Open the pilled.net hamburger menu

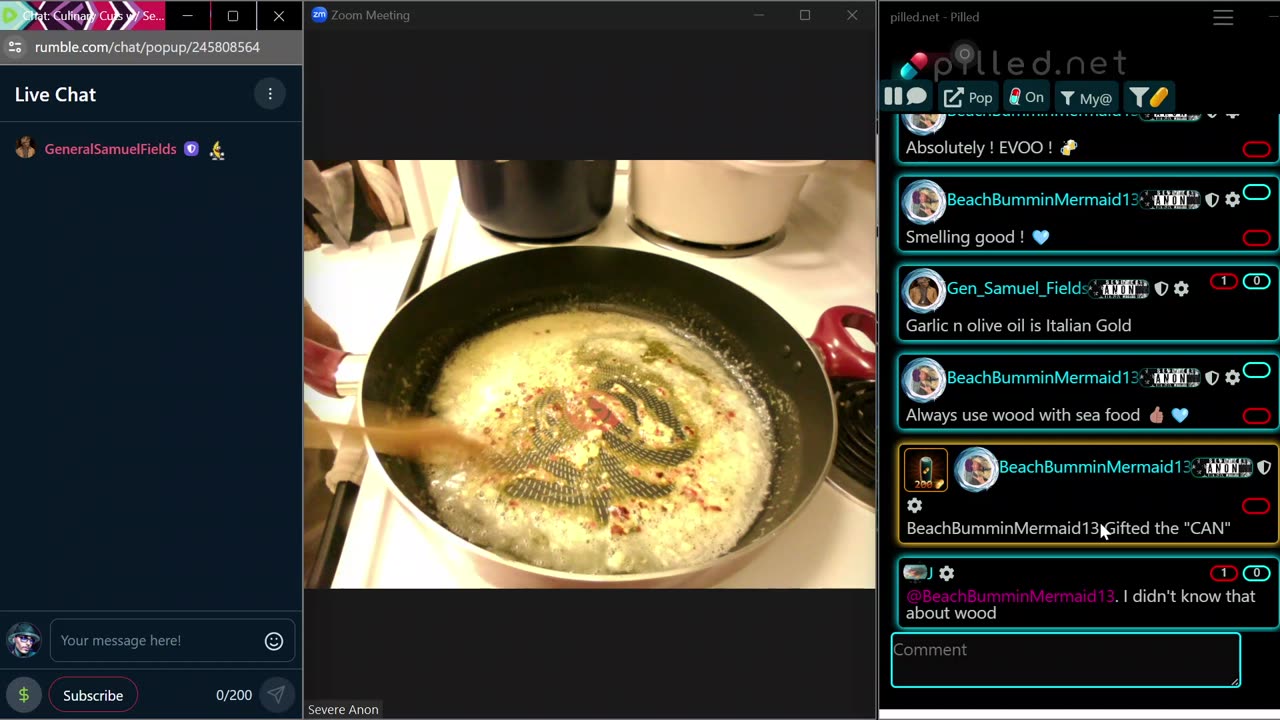[1223, 18]
